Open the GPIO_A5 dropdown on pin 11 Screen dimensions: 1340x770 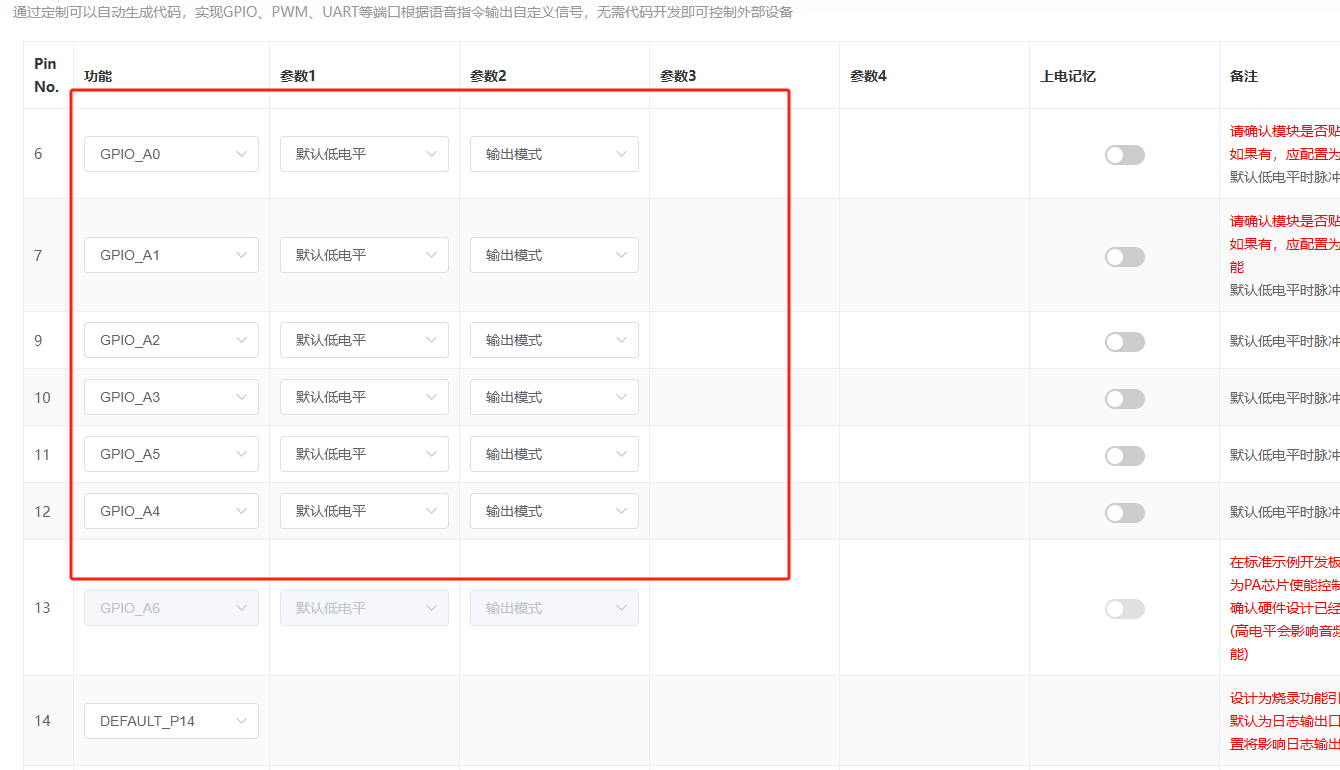pos(171,453)
